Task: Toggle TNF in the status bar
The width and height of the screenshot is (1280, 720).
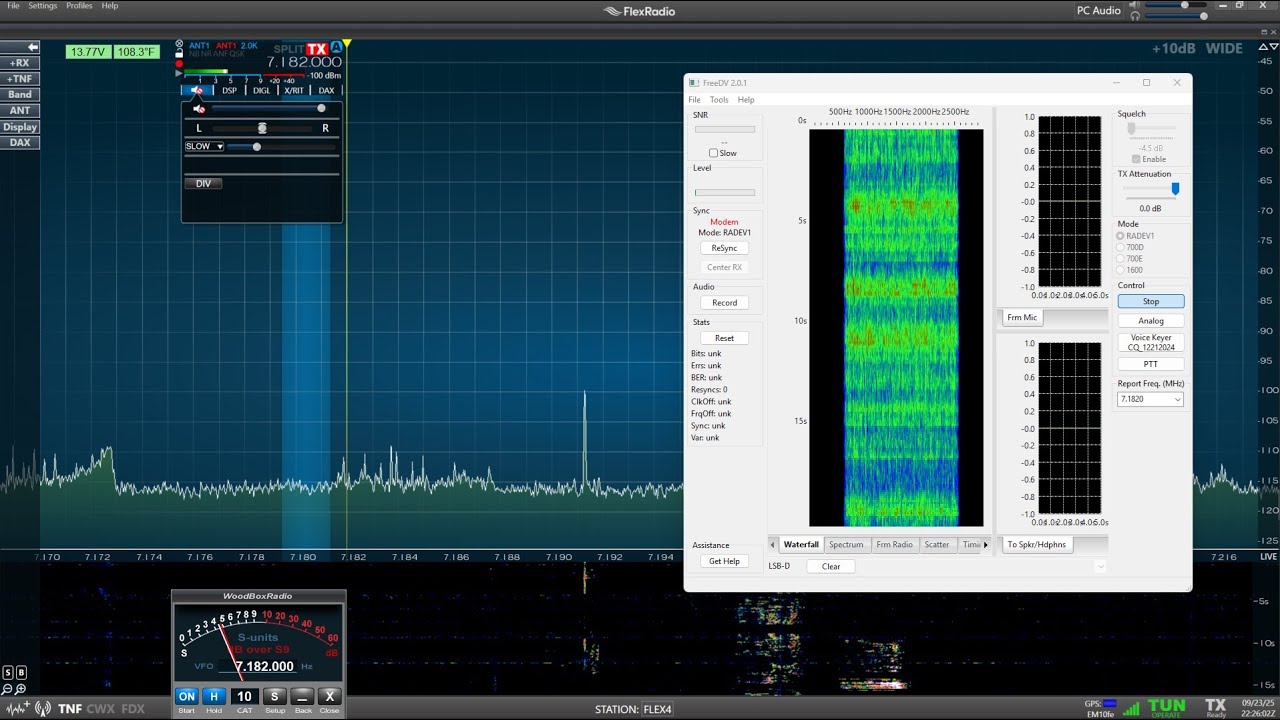Action: coord(70,709)
